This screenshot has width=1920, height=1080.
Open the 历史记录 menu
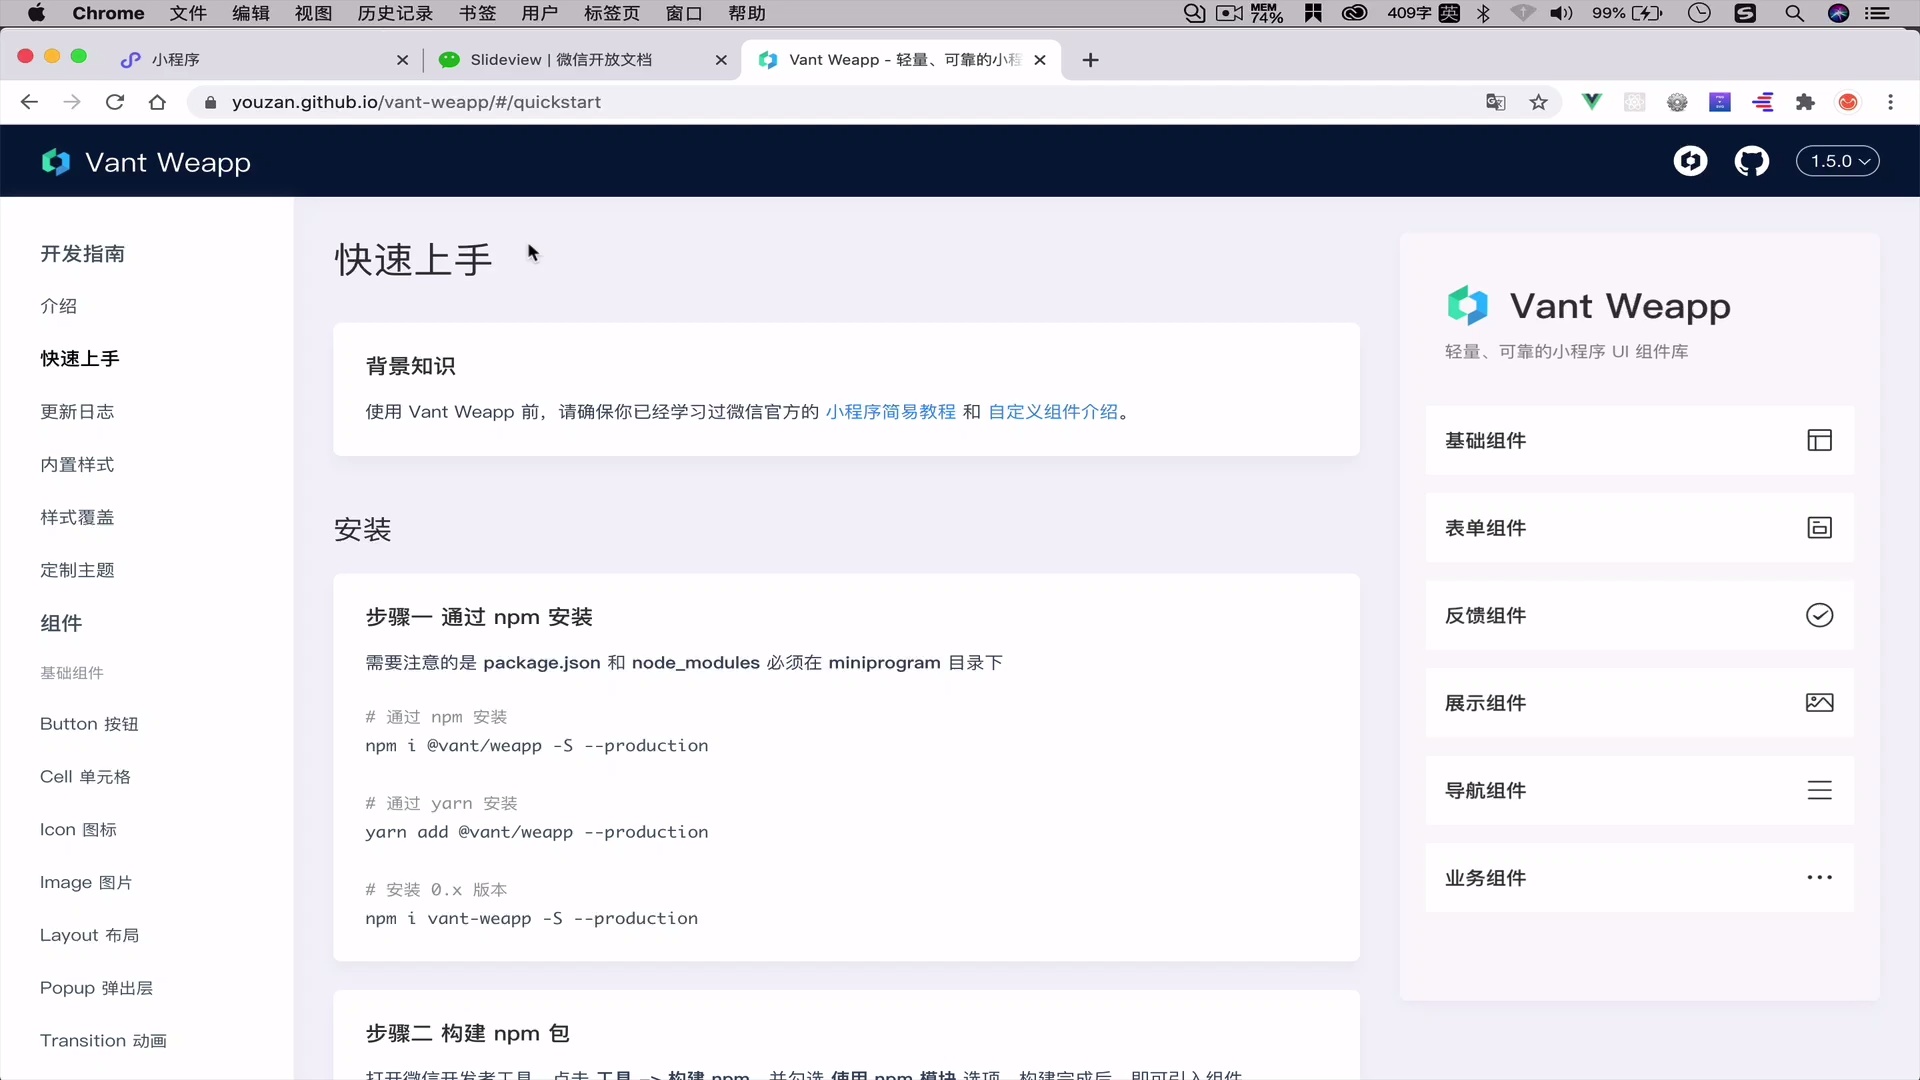coord(395,13)
